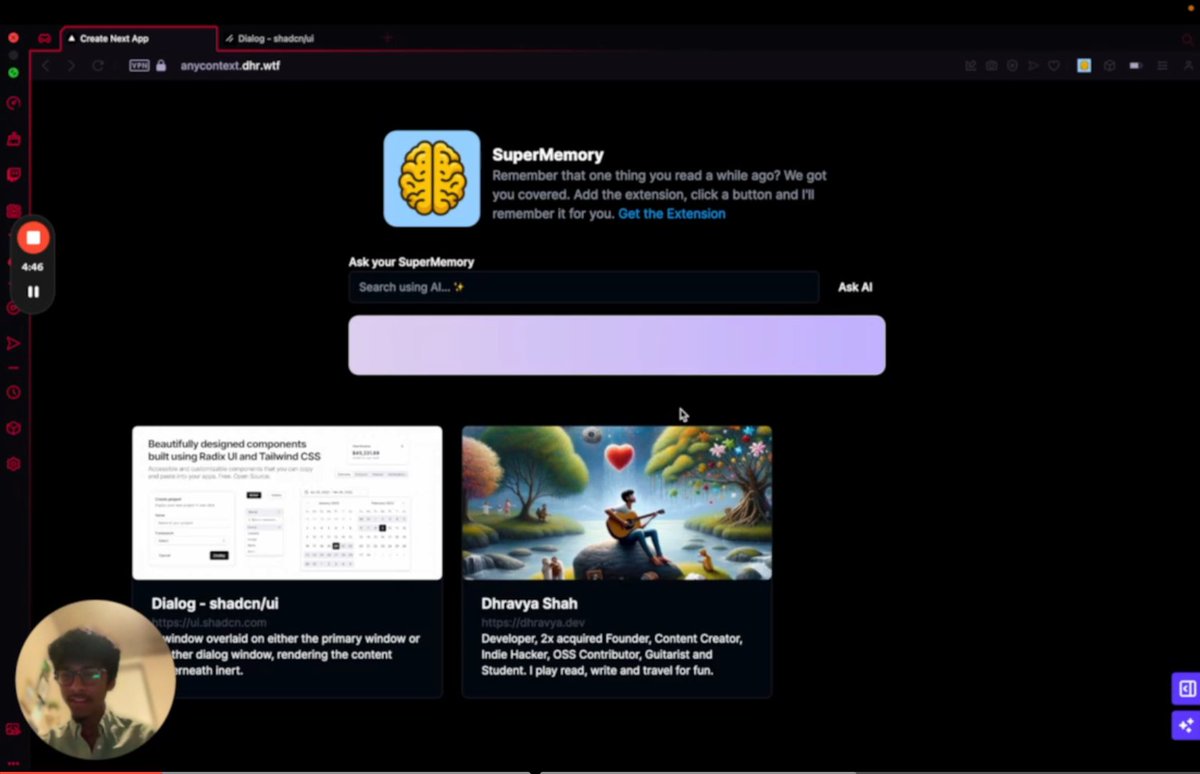This screenshot has height=774, width=1200.
Task: Click the padlock site security icon
Action: tap(161, 66)
